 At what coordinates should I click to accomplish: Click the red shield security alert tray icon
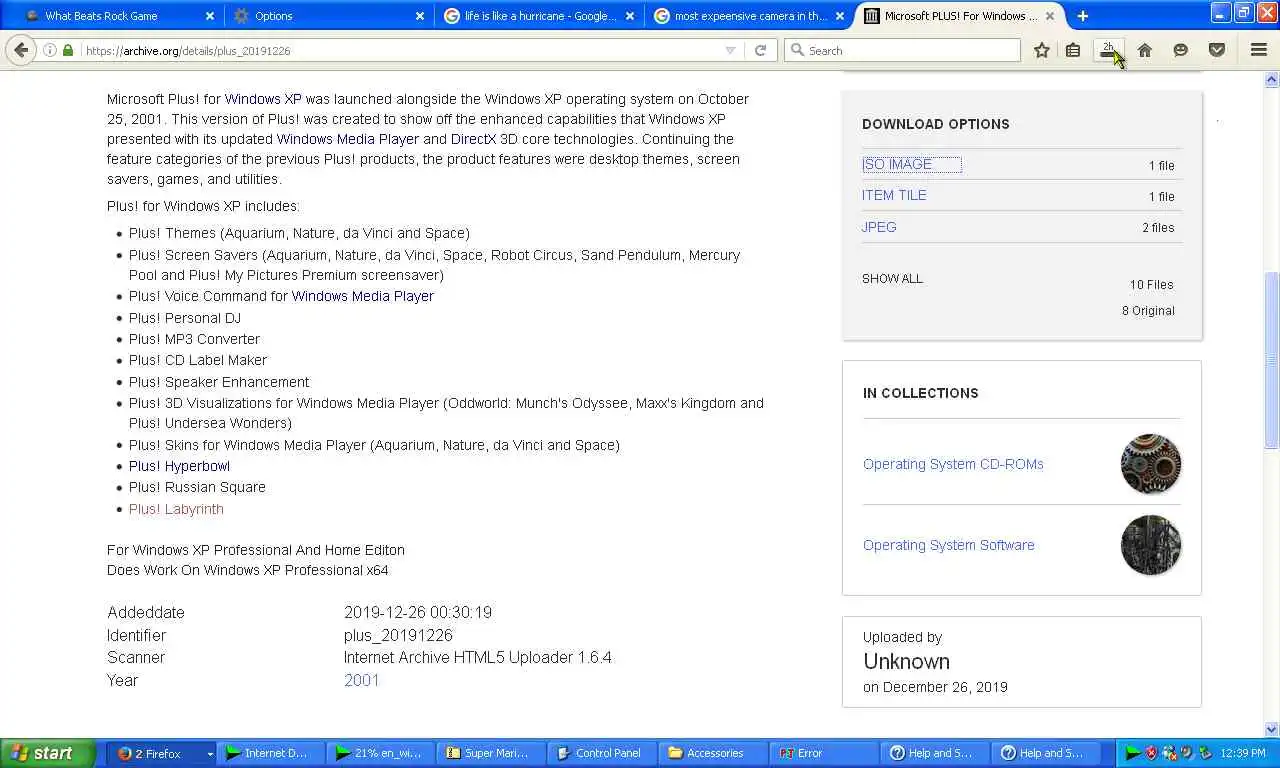click(1150, 753)
